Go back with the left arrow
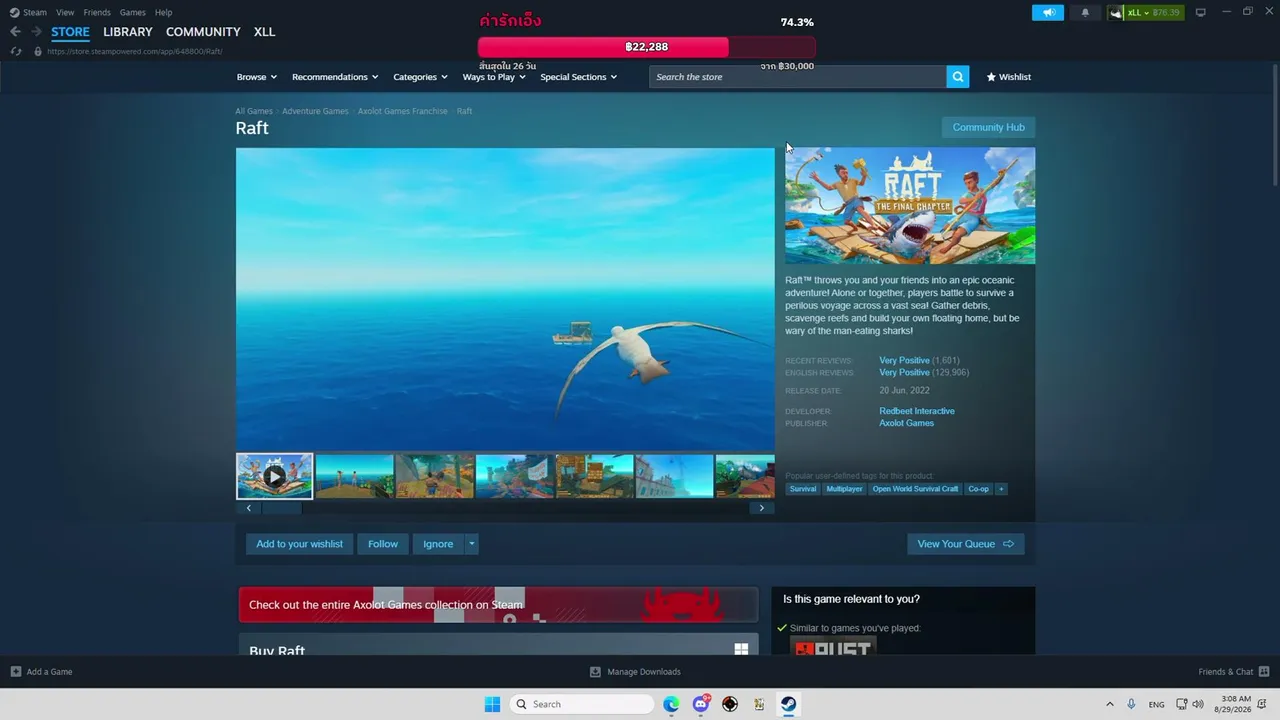 (x=15, y=32)
